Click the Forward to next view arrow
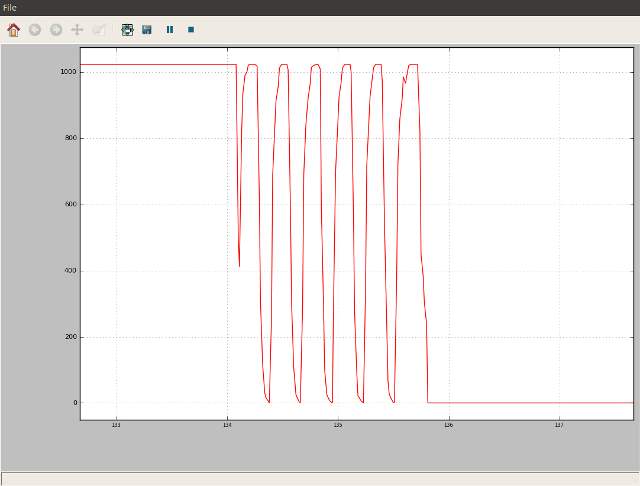The image size is (640, 486). coord(56,30)
